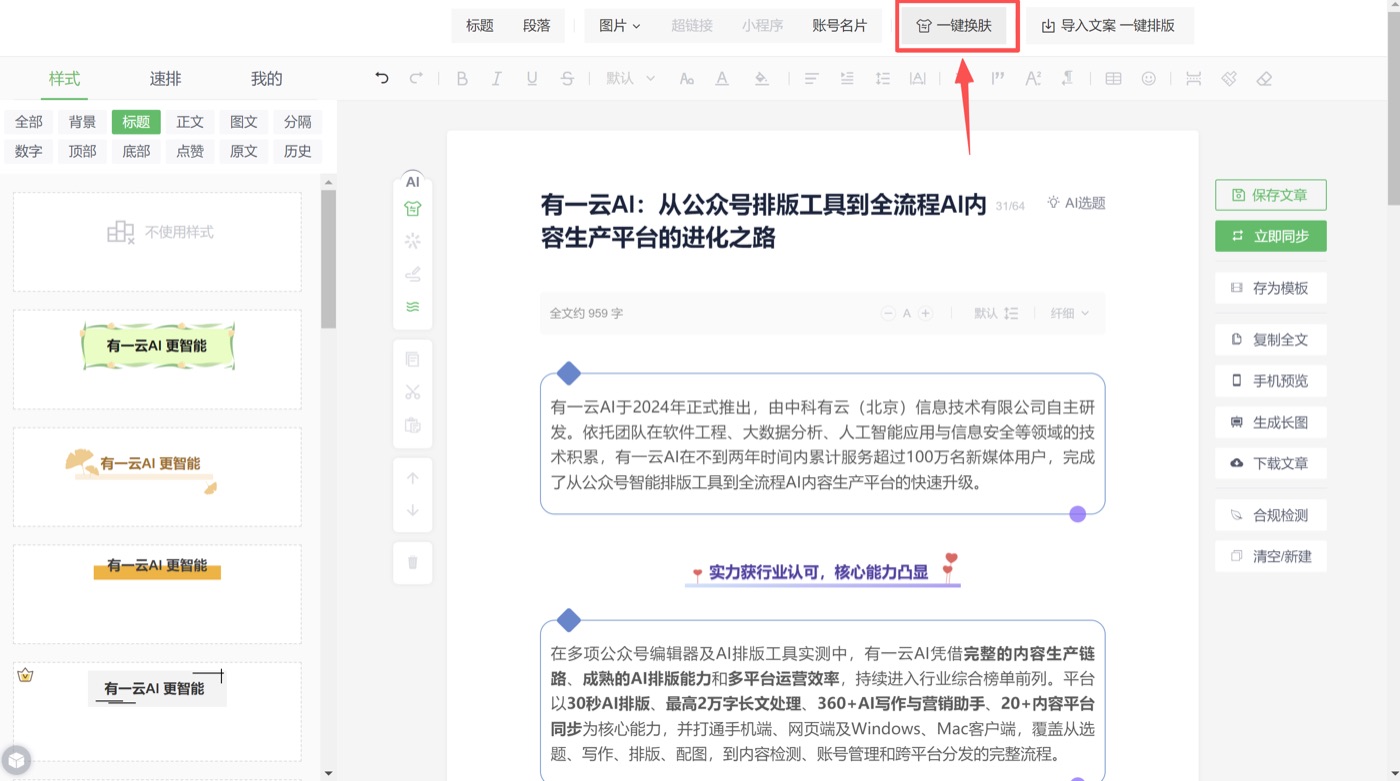The height and width of the screenshot is (781, 1400).
Task: Click the 保存文章 button
Action: [1271, 195]
